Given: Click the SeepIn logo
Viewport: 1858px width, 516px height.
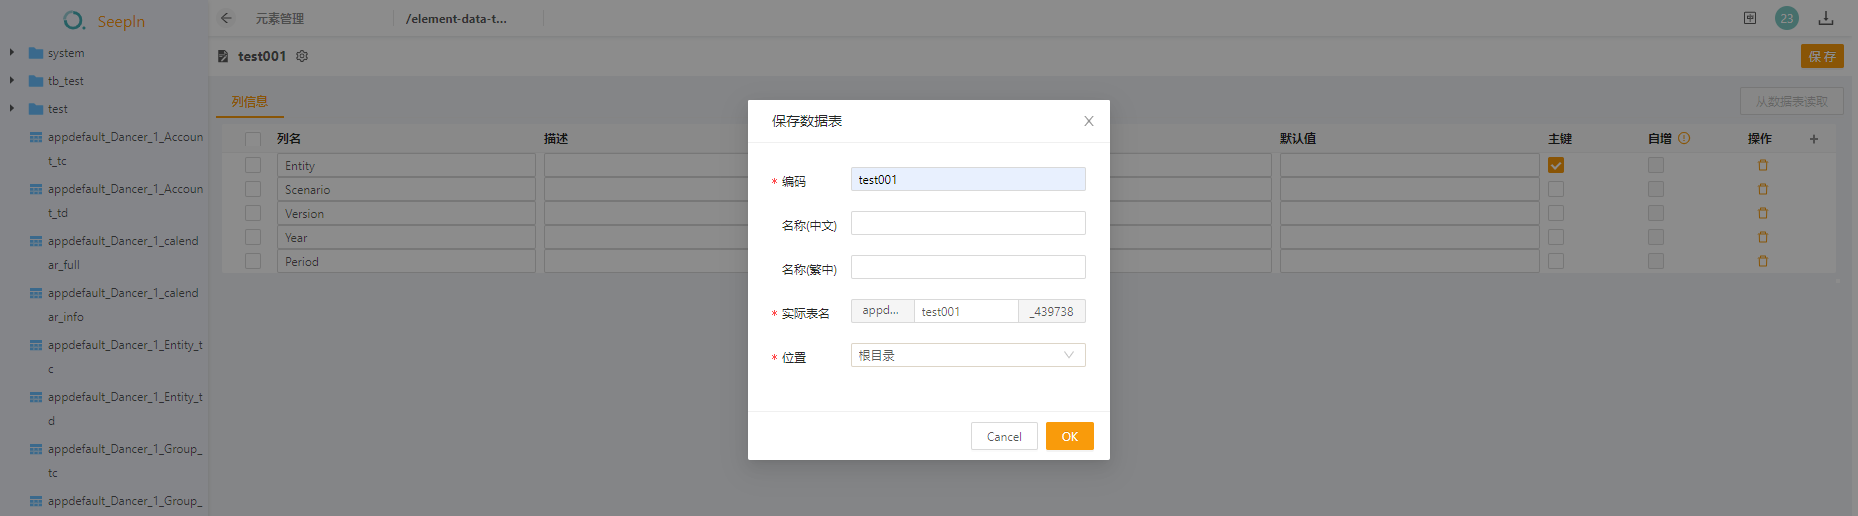Looking at the screenshot, I should [x=104, y=20].
